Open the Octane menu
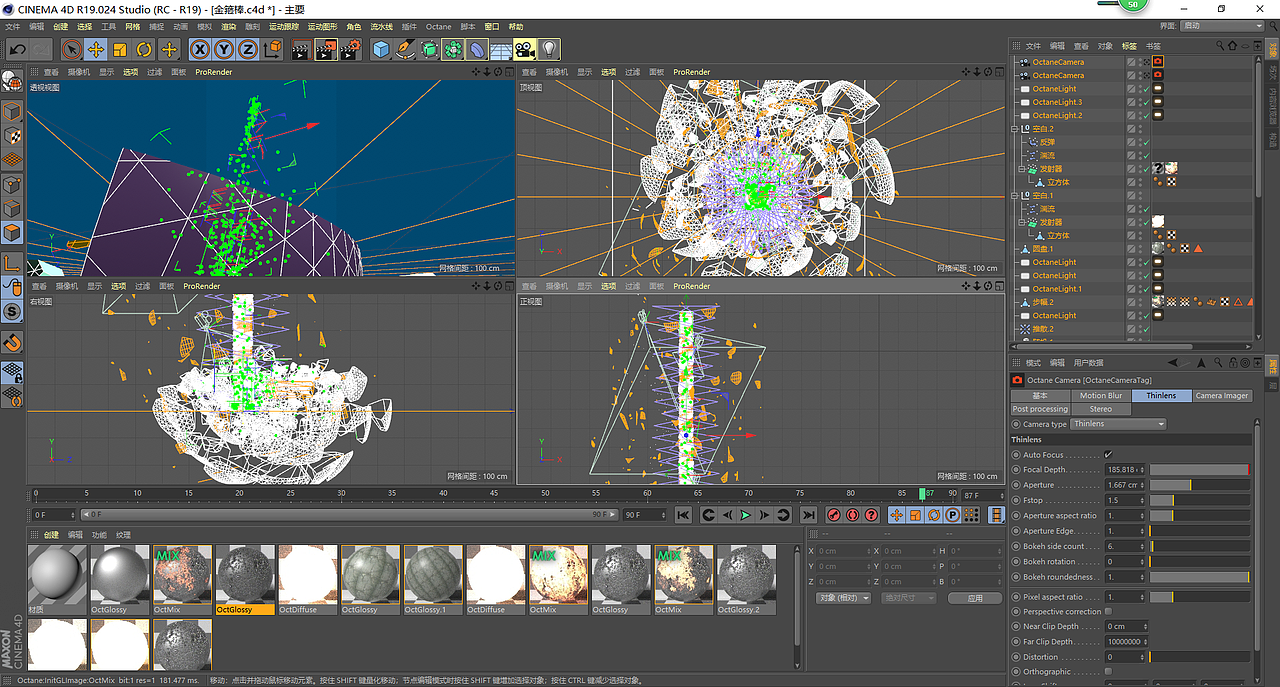Viewport: 1280px width, 687px height. point(438,27)
